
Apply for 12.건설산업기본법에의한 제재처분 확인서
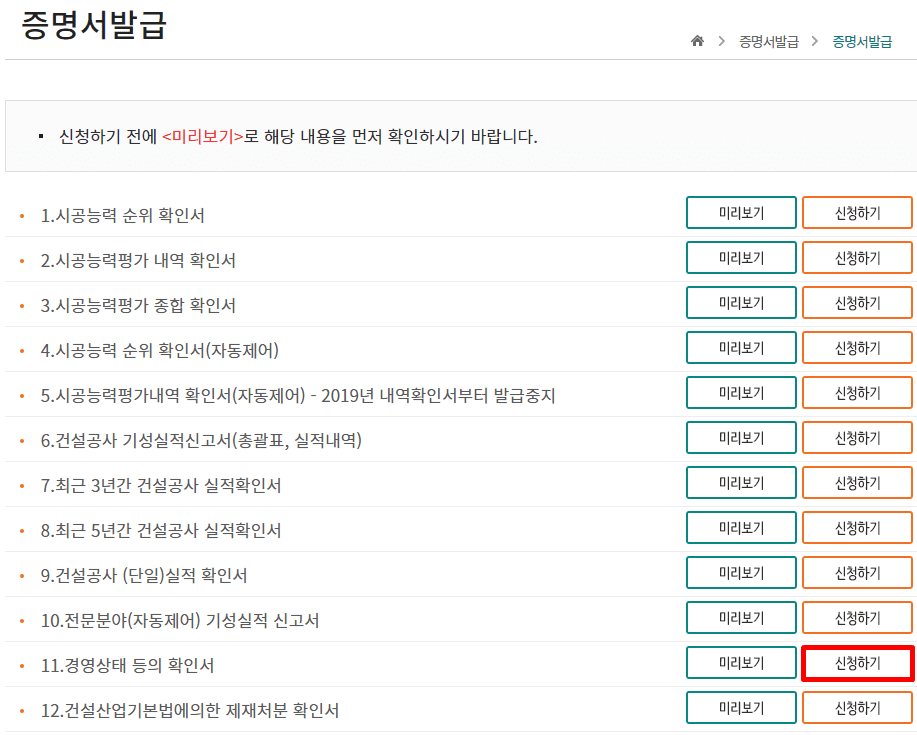pos(857,708)
